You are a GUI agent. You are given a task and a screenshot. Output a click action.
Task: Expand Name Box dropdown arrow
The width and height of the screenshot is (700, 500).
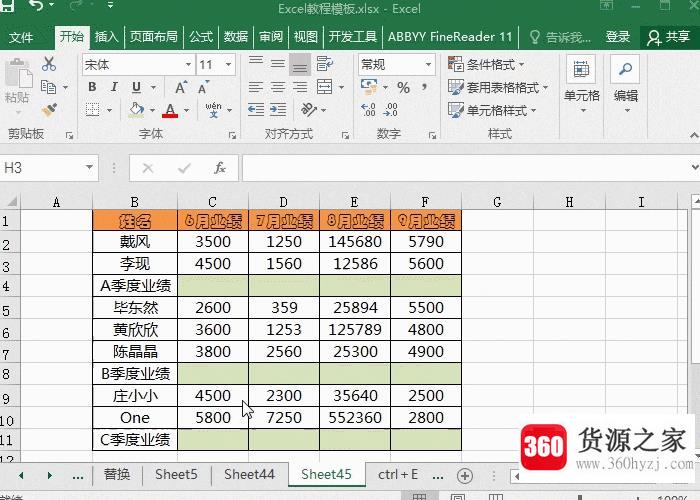click(89, 167)
